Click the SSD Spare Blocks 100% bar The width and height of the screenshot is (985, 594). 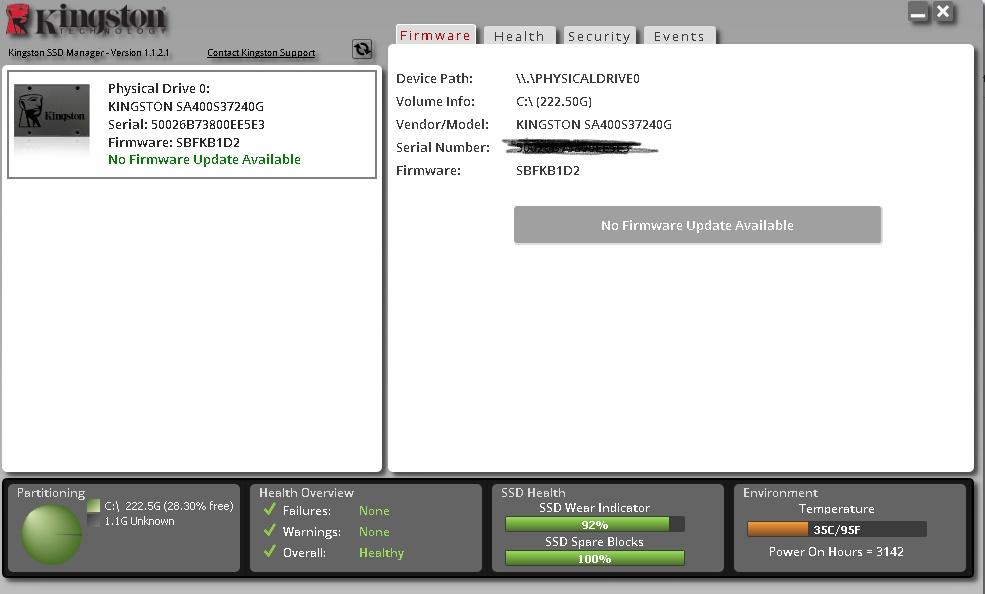pyautogui.click(x=594, y=558)
